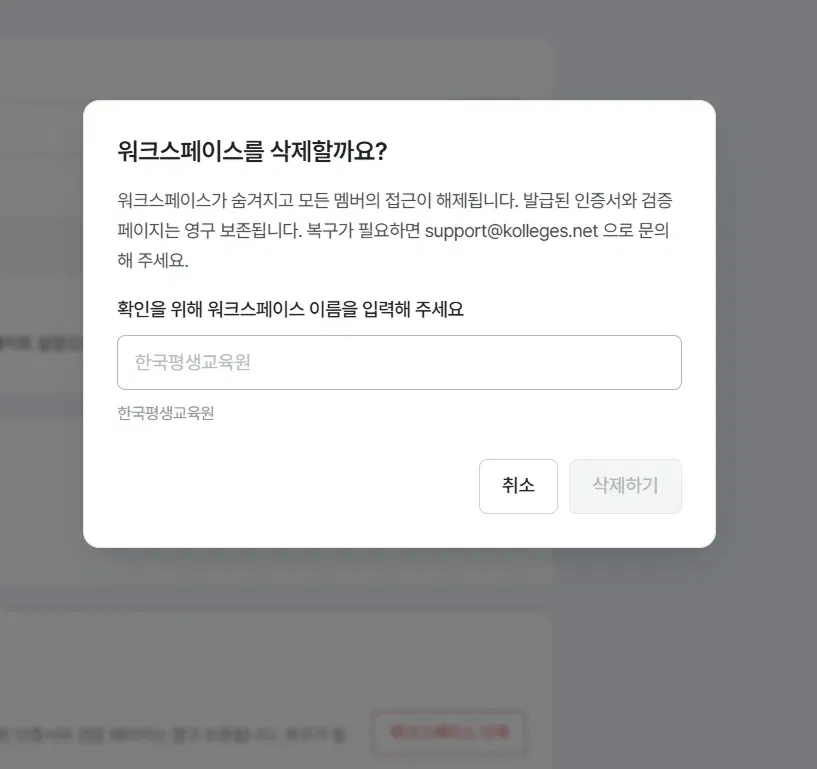The height and width of the screenshot is (769, 817).
Task: Focus the workspace name confirmation input field
Action: (399, 362)
